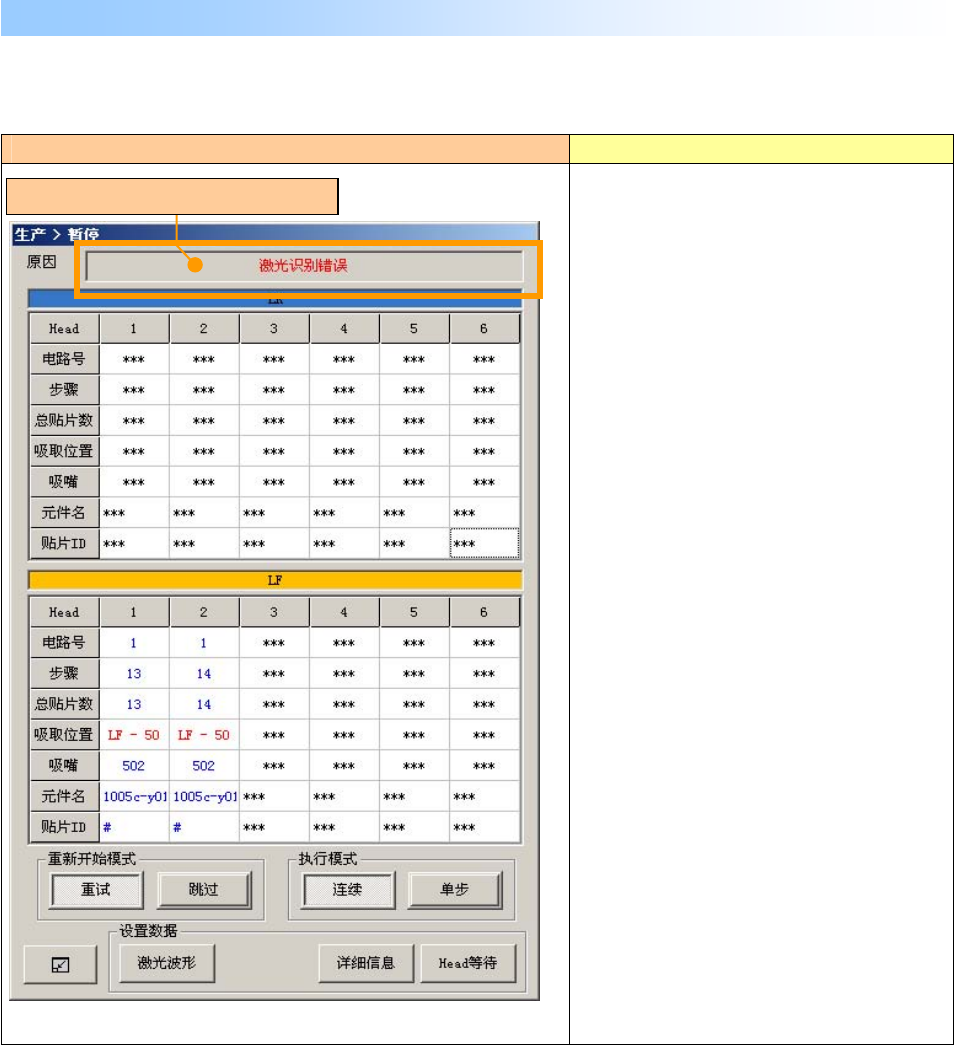Open 激光波形 laser waveform data
Screen dimensions: 955x1045
tap(167, 963)
